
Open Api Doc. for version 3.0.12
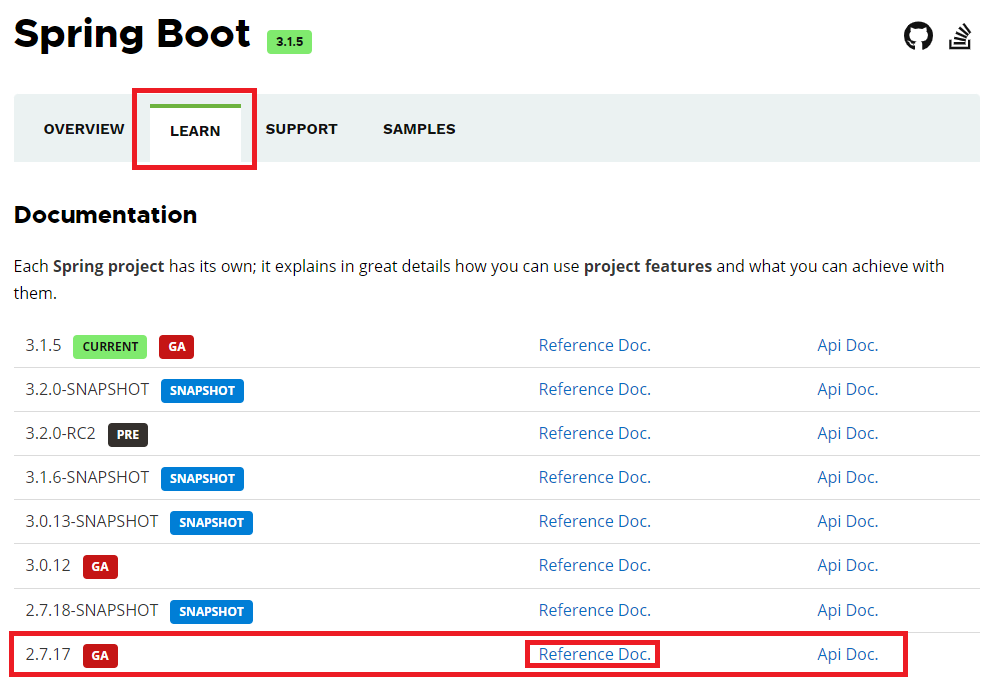click(x=847, y=565)
